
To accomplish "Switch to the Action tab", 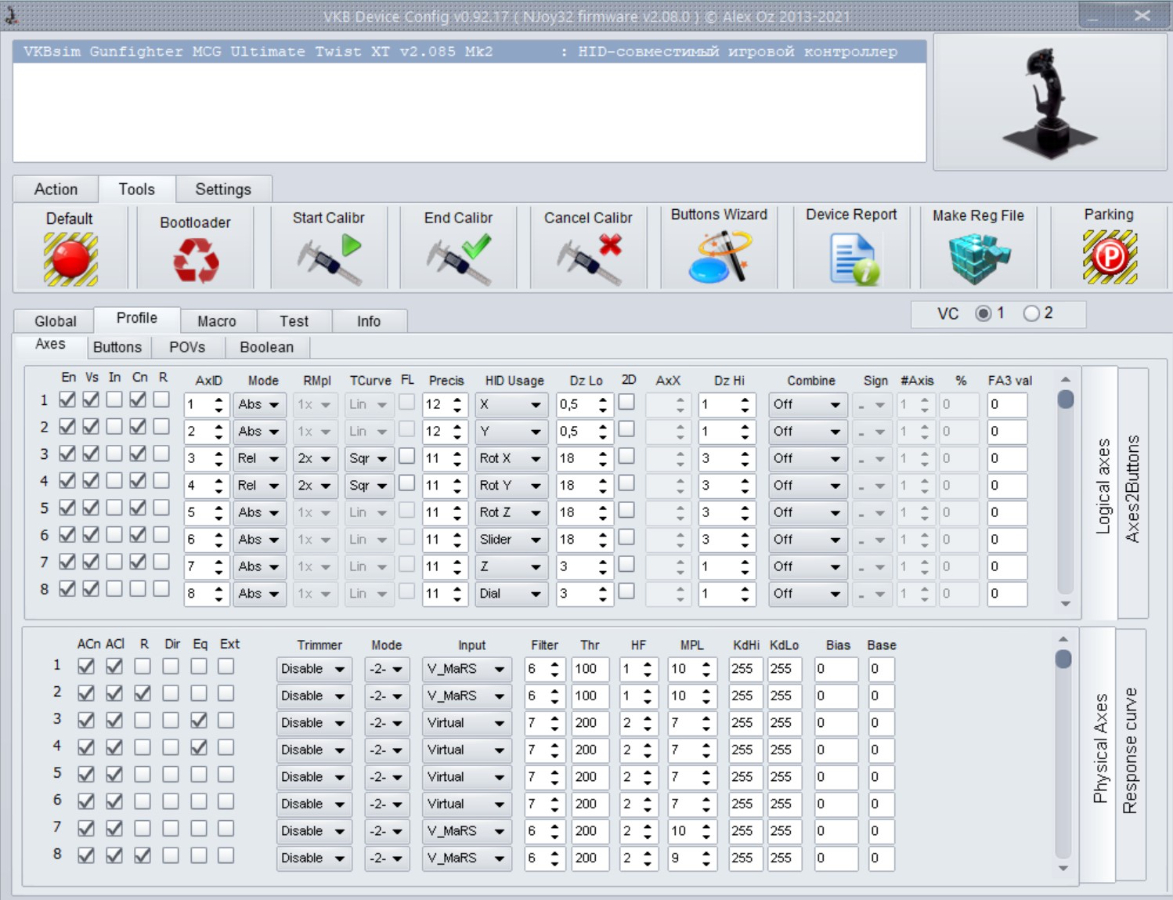I will tap(56, 189).
